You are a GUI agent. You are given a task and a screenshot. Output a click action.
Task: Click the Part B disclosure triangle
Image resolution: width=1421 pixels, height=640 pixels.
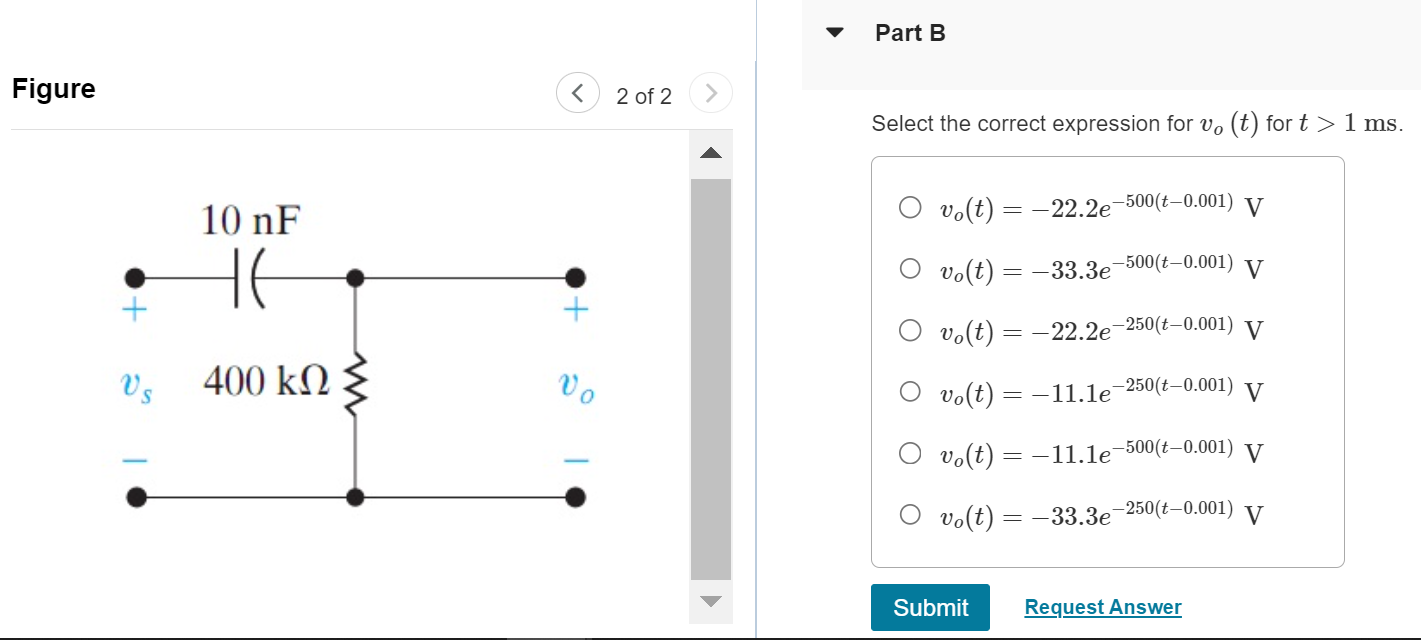(834, 32)
